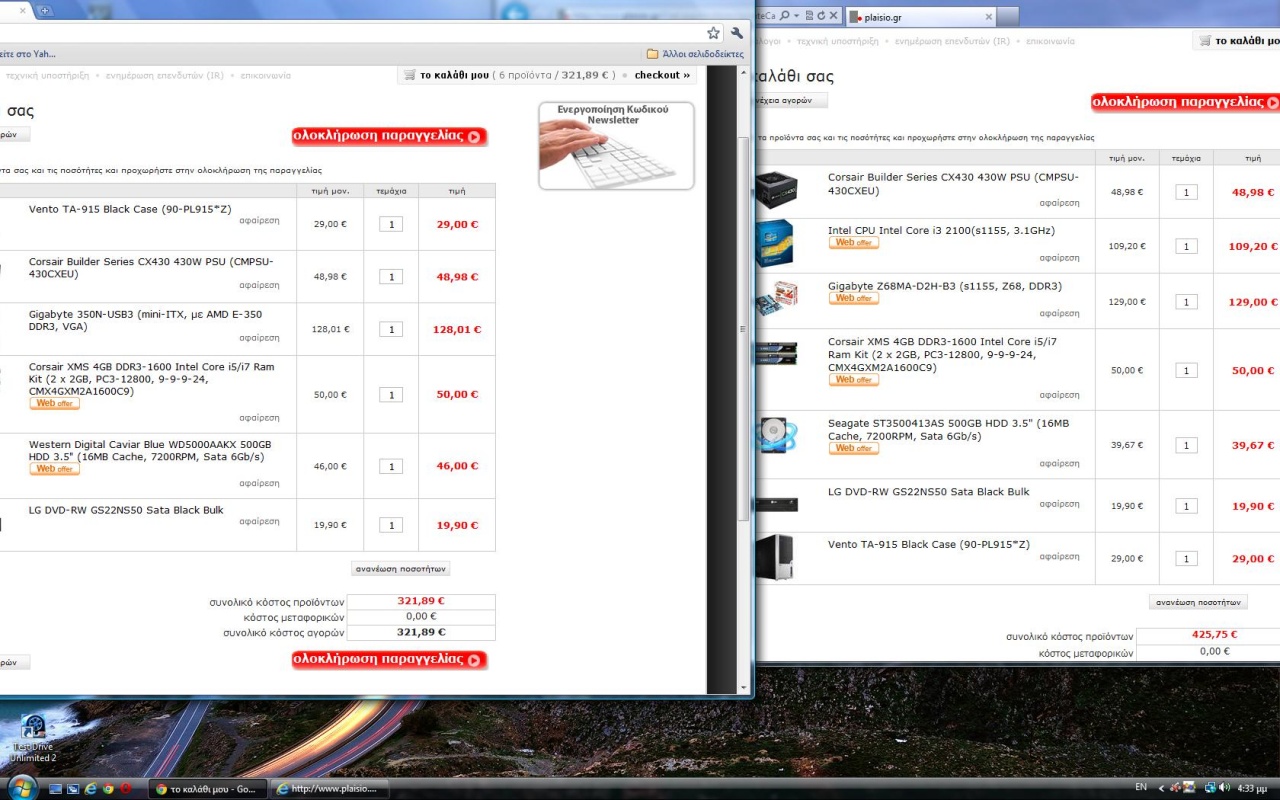This screenshot has height=800, width=1280.
Task: Click Web offer badge under Western Digital HDD
Action: [55, 469]
